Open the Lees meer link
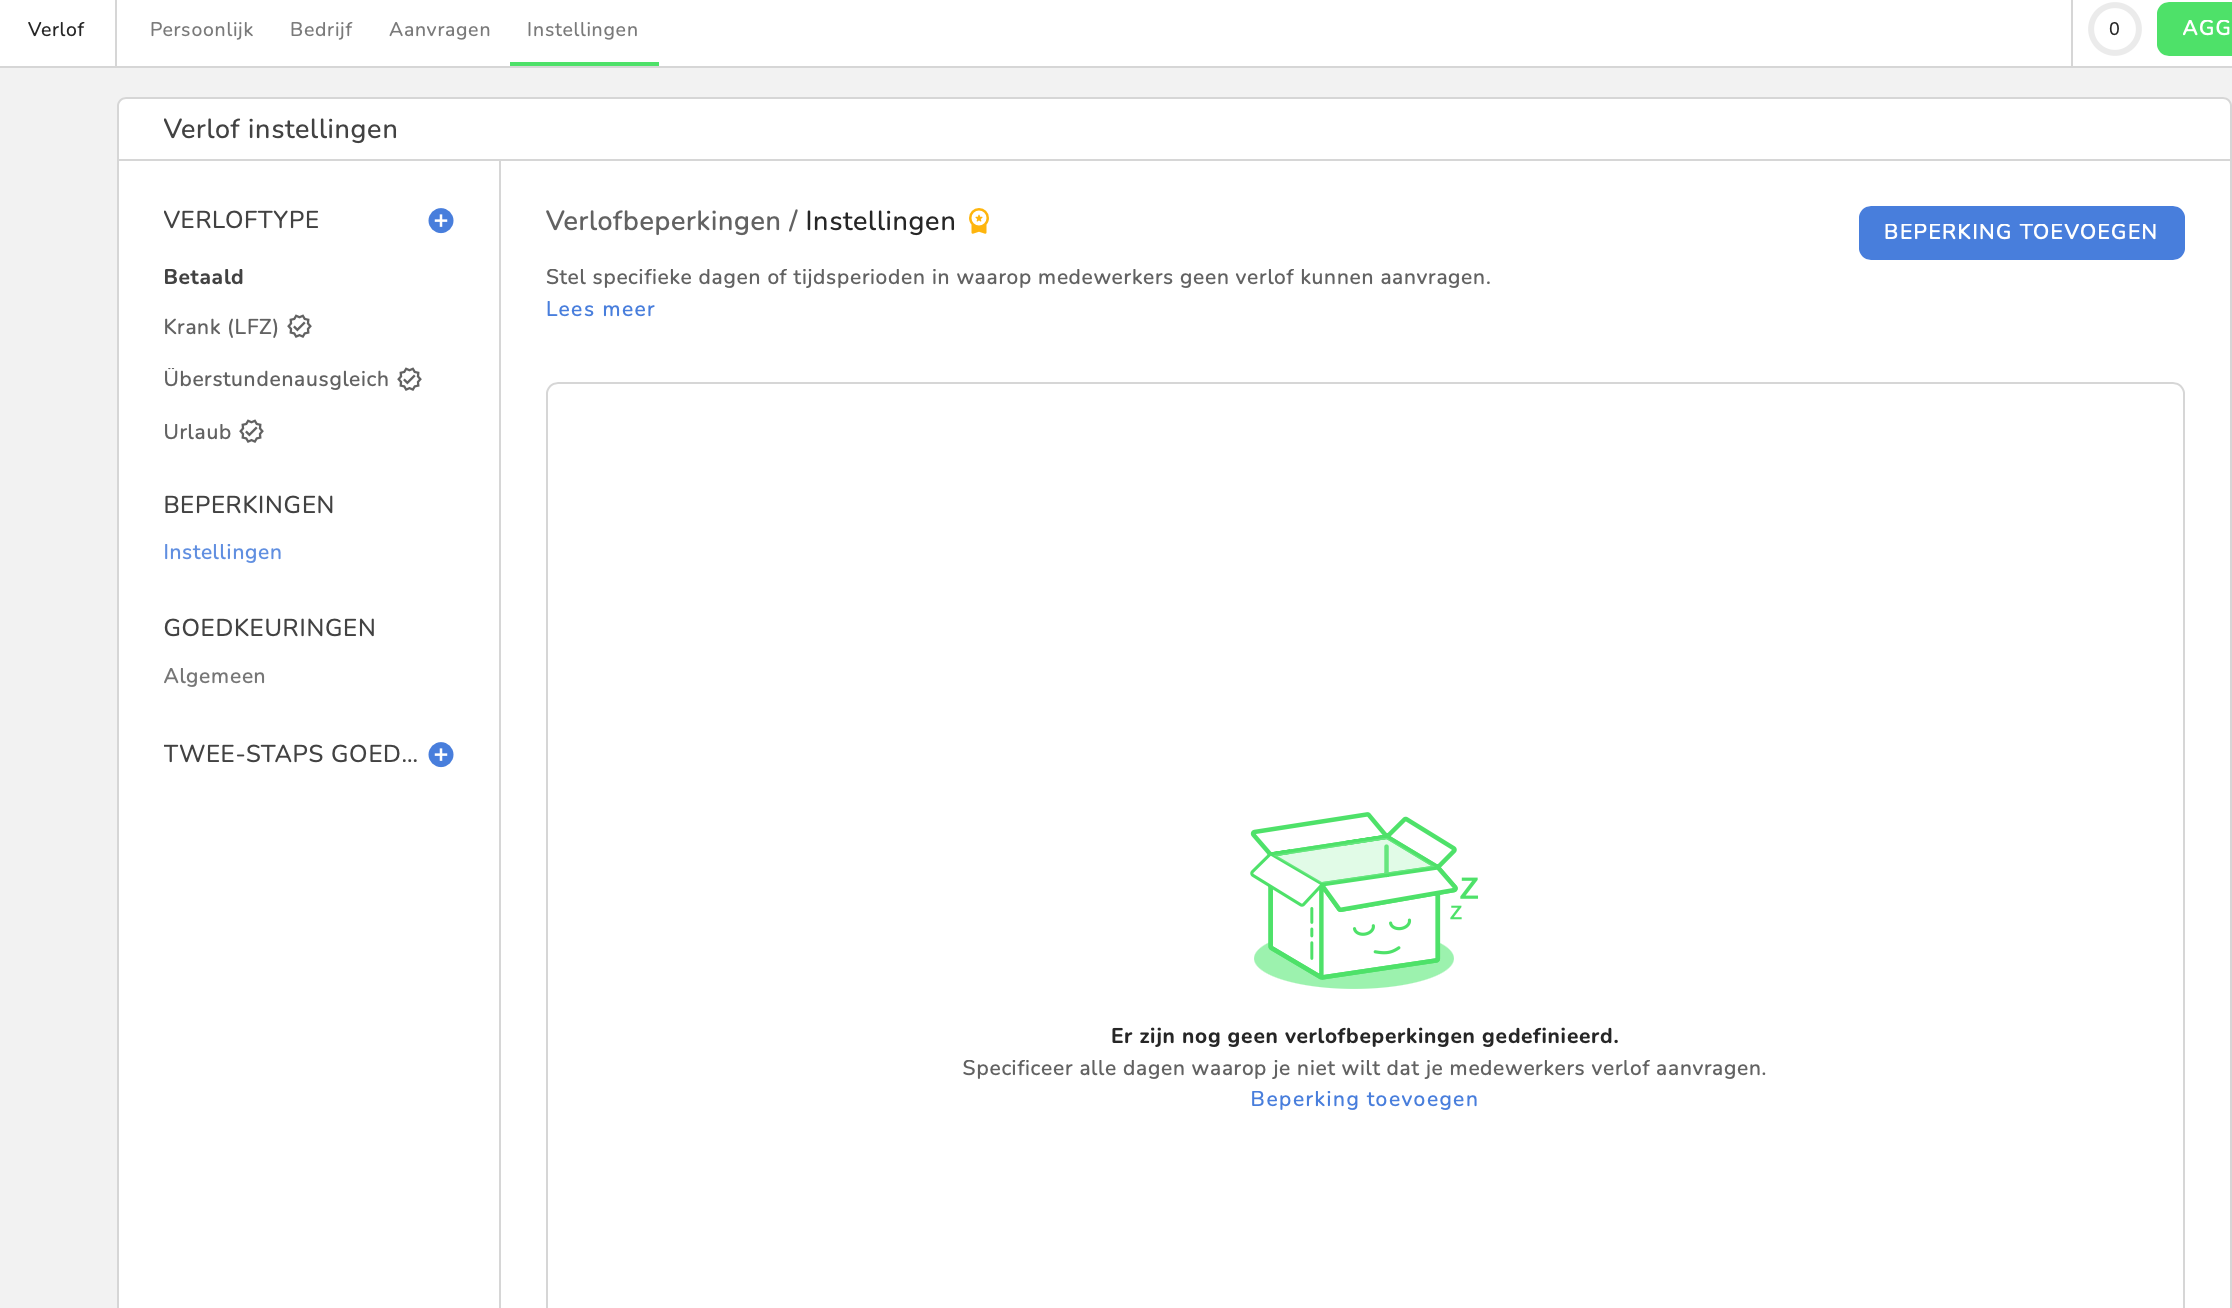The width and height of the screenshot is (2232, 1308). click(x=600, y=309)
